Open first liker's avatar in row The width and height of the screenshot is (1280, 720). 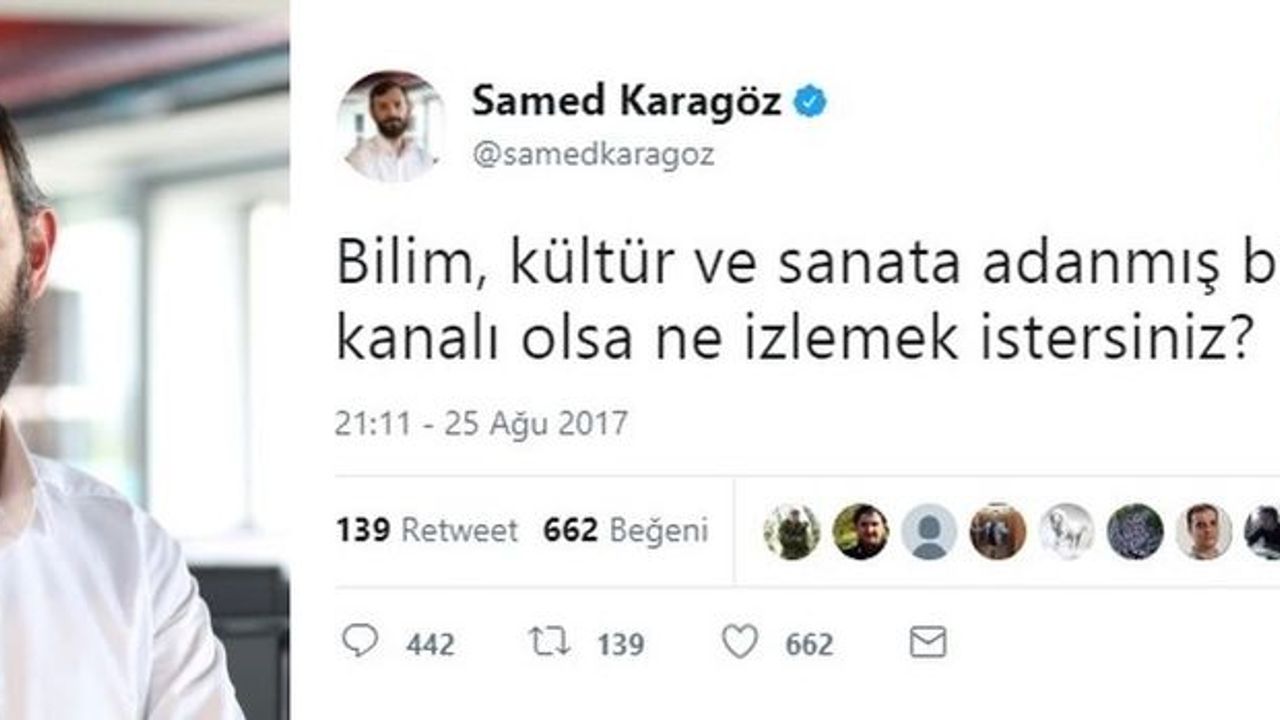pyautogui.click(x=792, y=531)
